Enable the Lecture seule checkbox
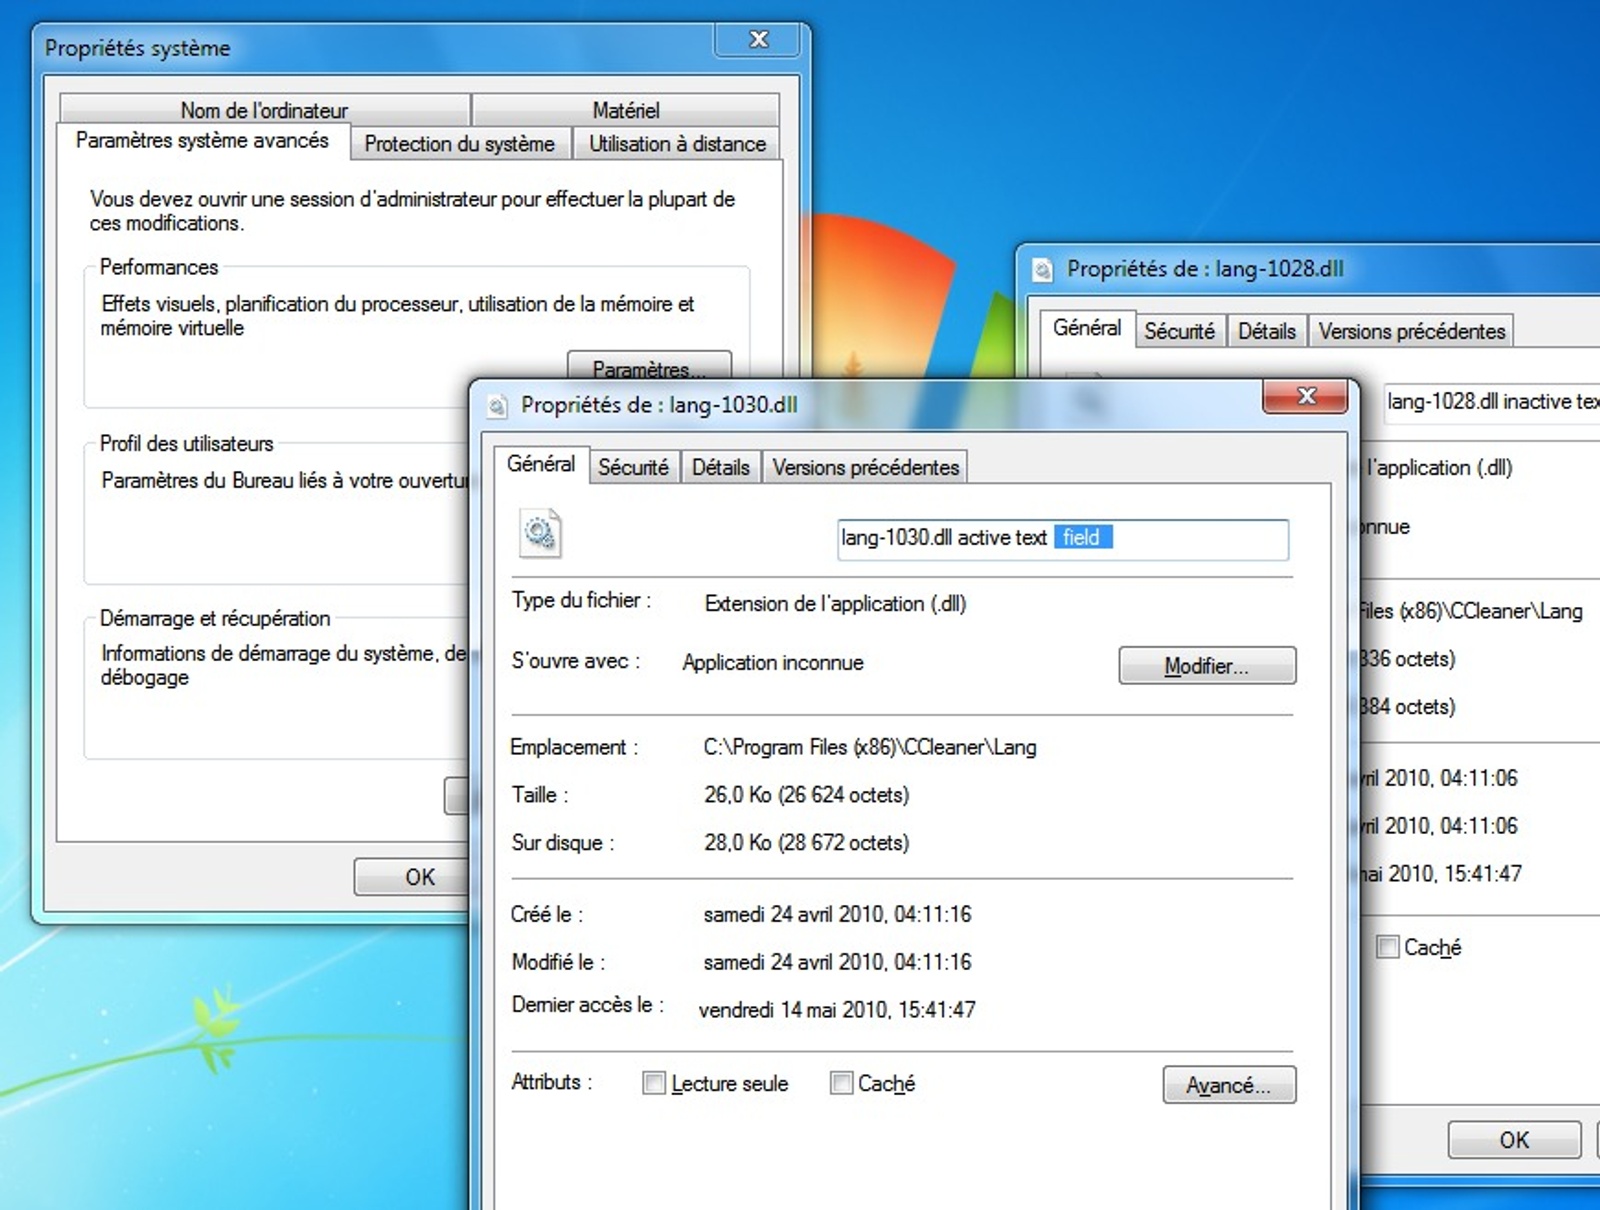This screenshot has width=1600, height=1210. click(x=654, y=1083)
